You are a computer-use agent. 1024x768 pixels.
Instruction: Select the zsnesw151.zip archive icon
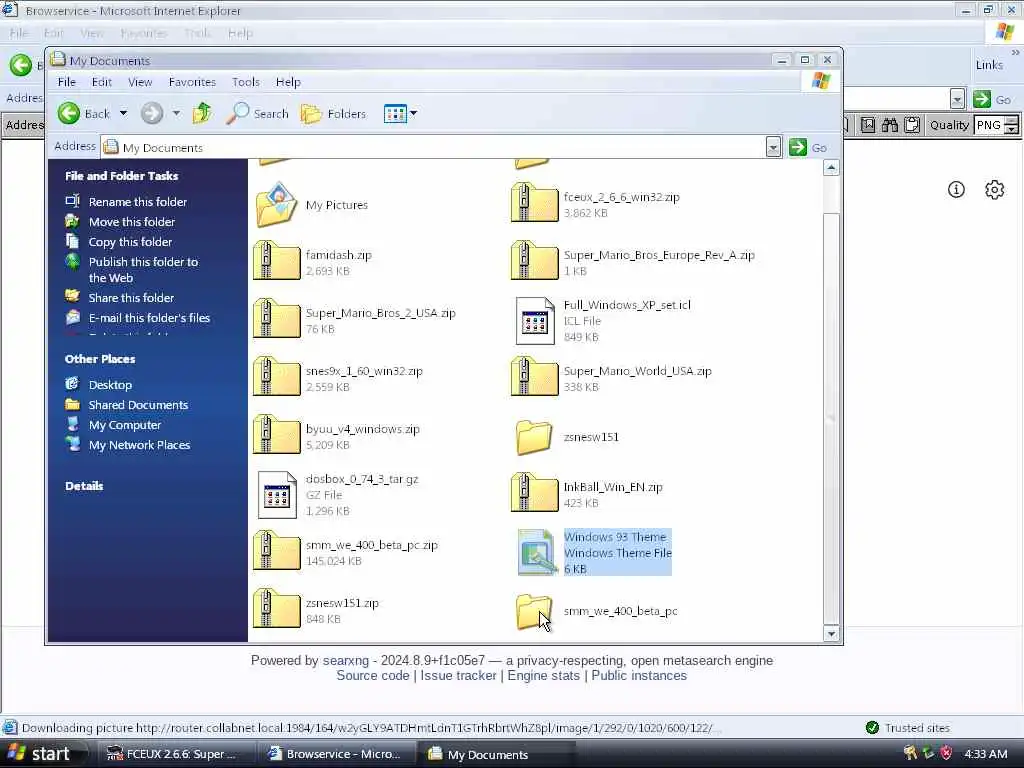coord(277,608)
